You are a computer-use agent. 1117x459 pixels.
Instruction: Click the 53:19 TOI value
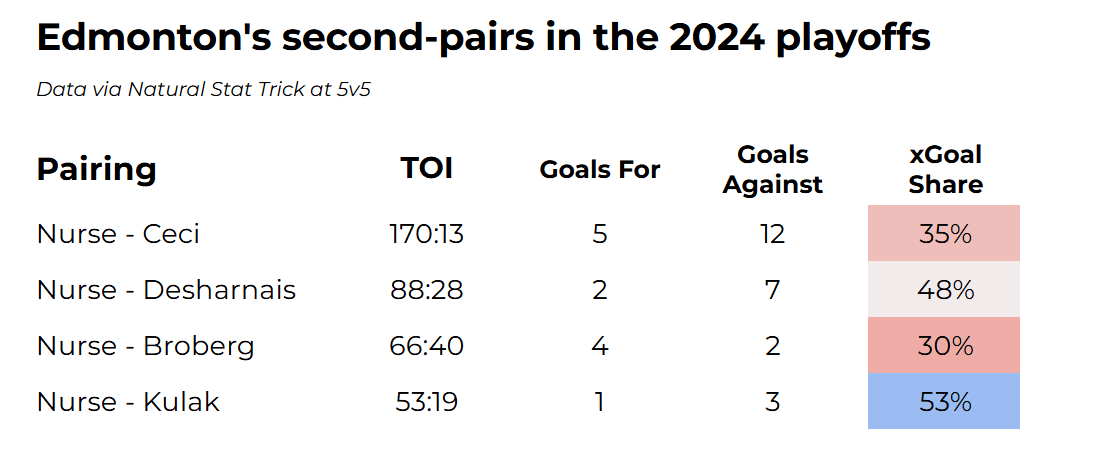[x=426, y=402]
